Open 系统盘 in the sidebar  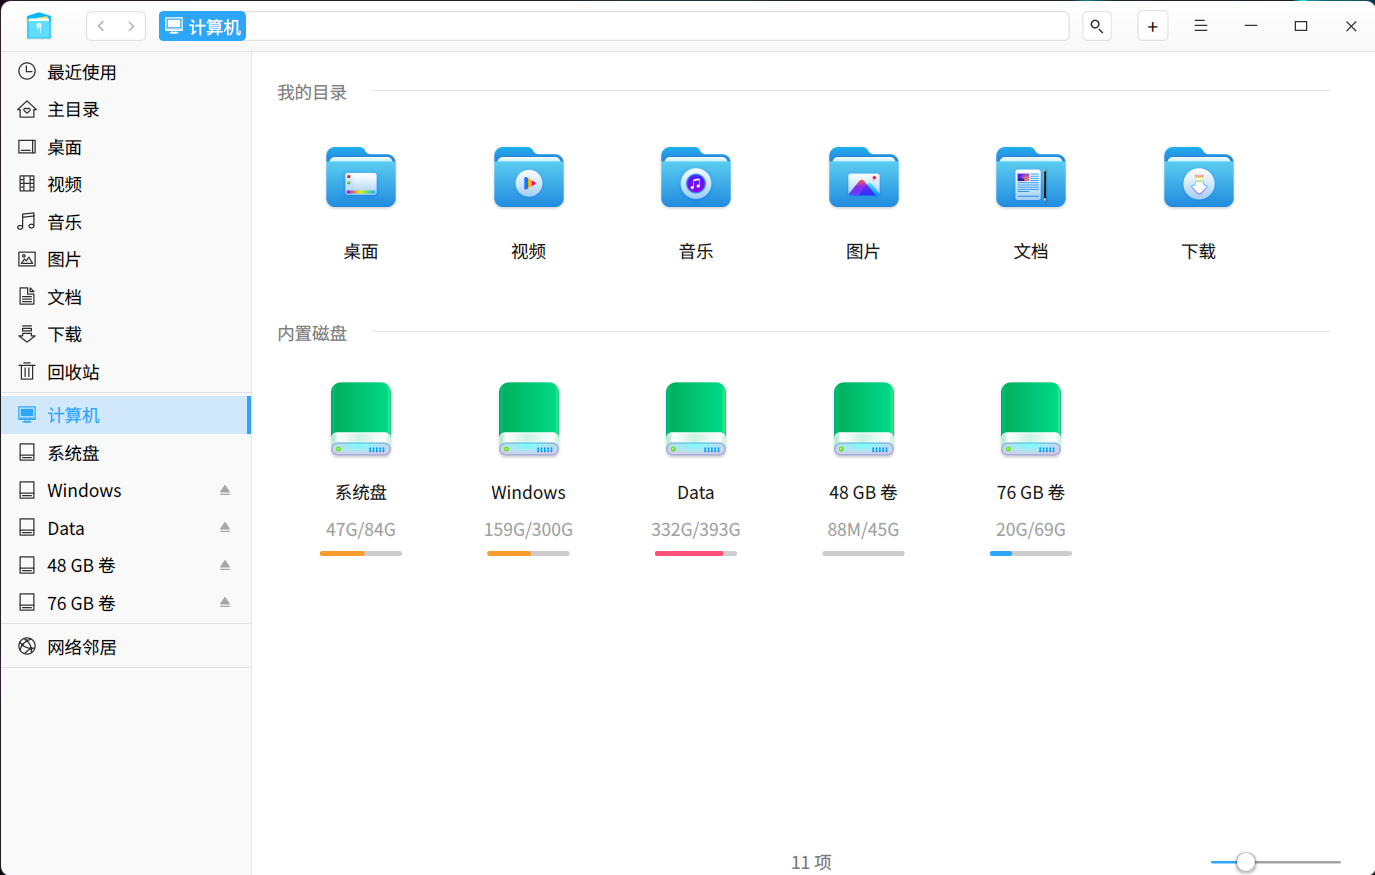[x=125, y=453]
